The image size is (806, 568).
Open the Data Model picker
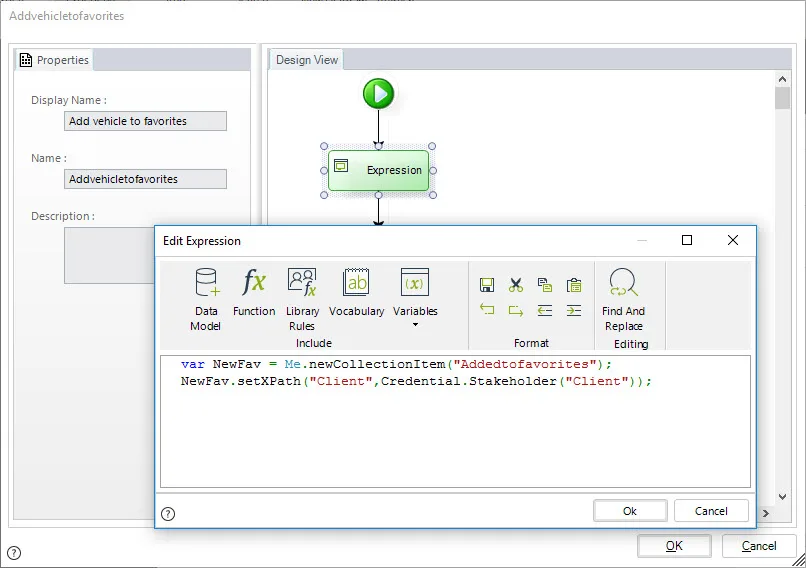[x=207, y=300]
